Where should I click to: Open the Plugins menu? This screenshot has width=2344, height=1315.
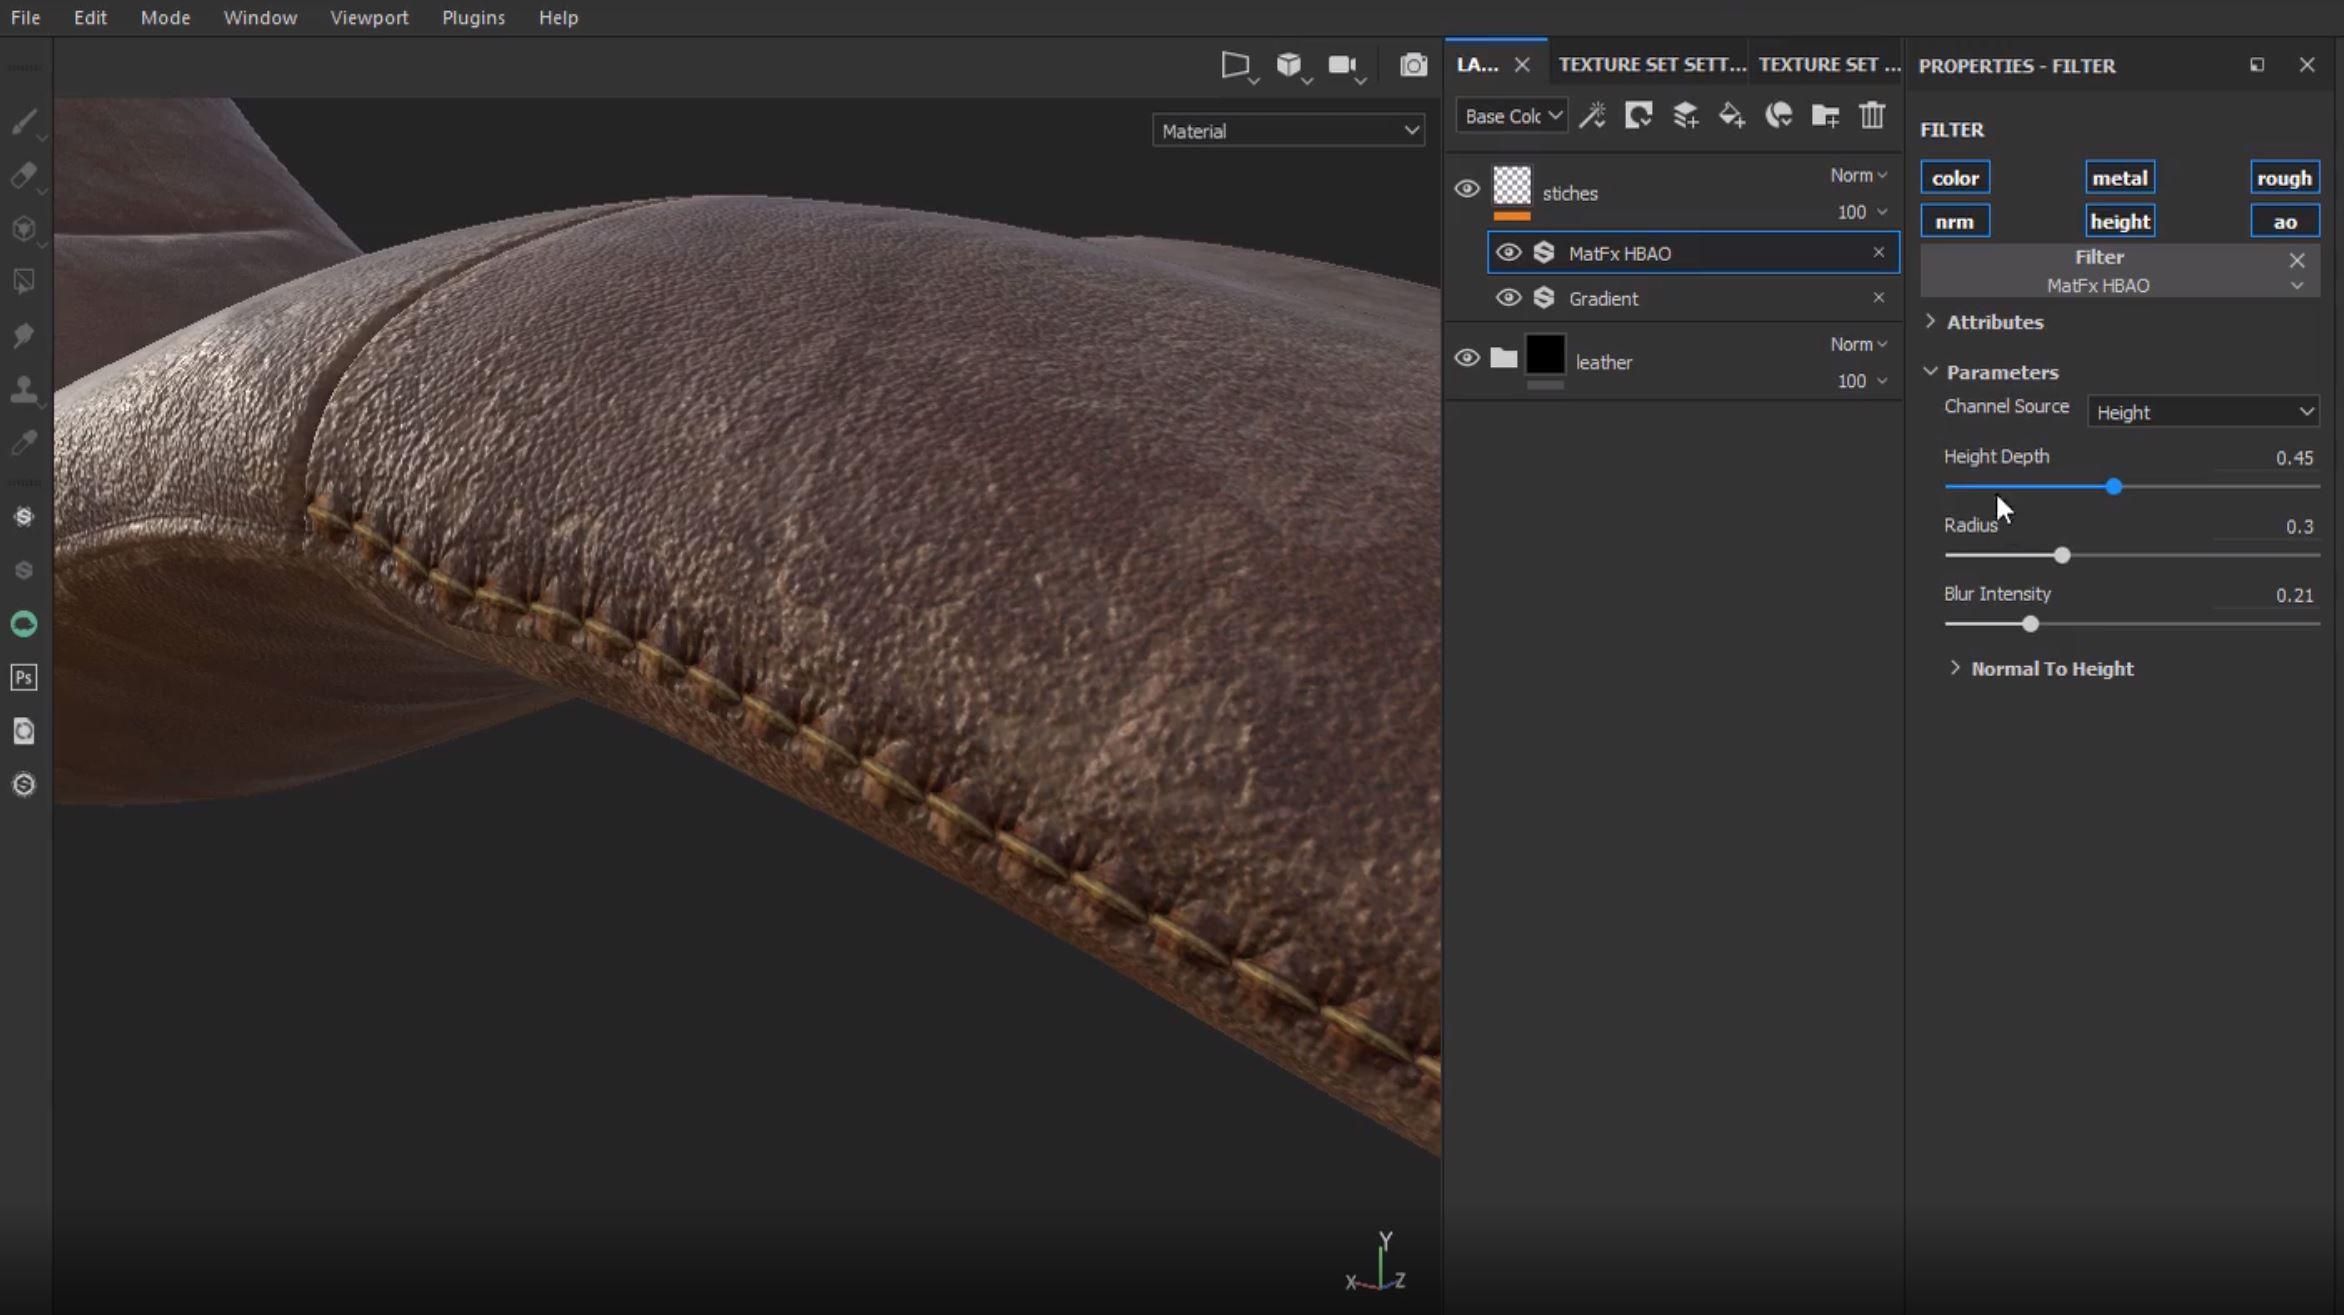(x=473, y=18)
